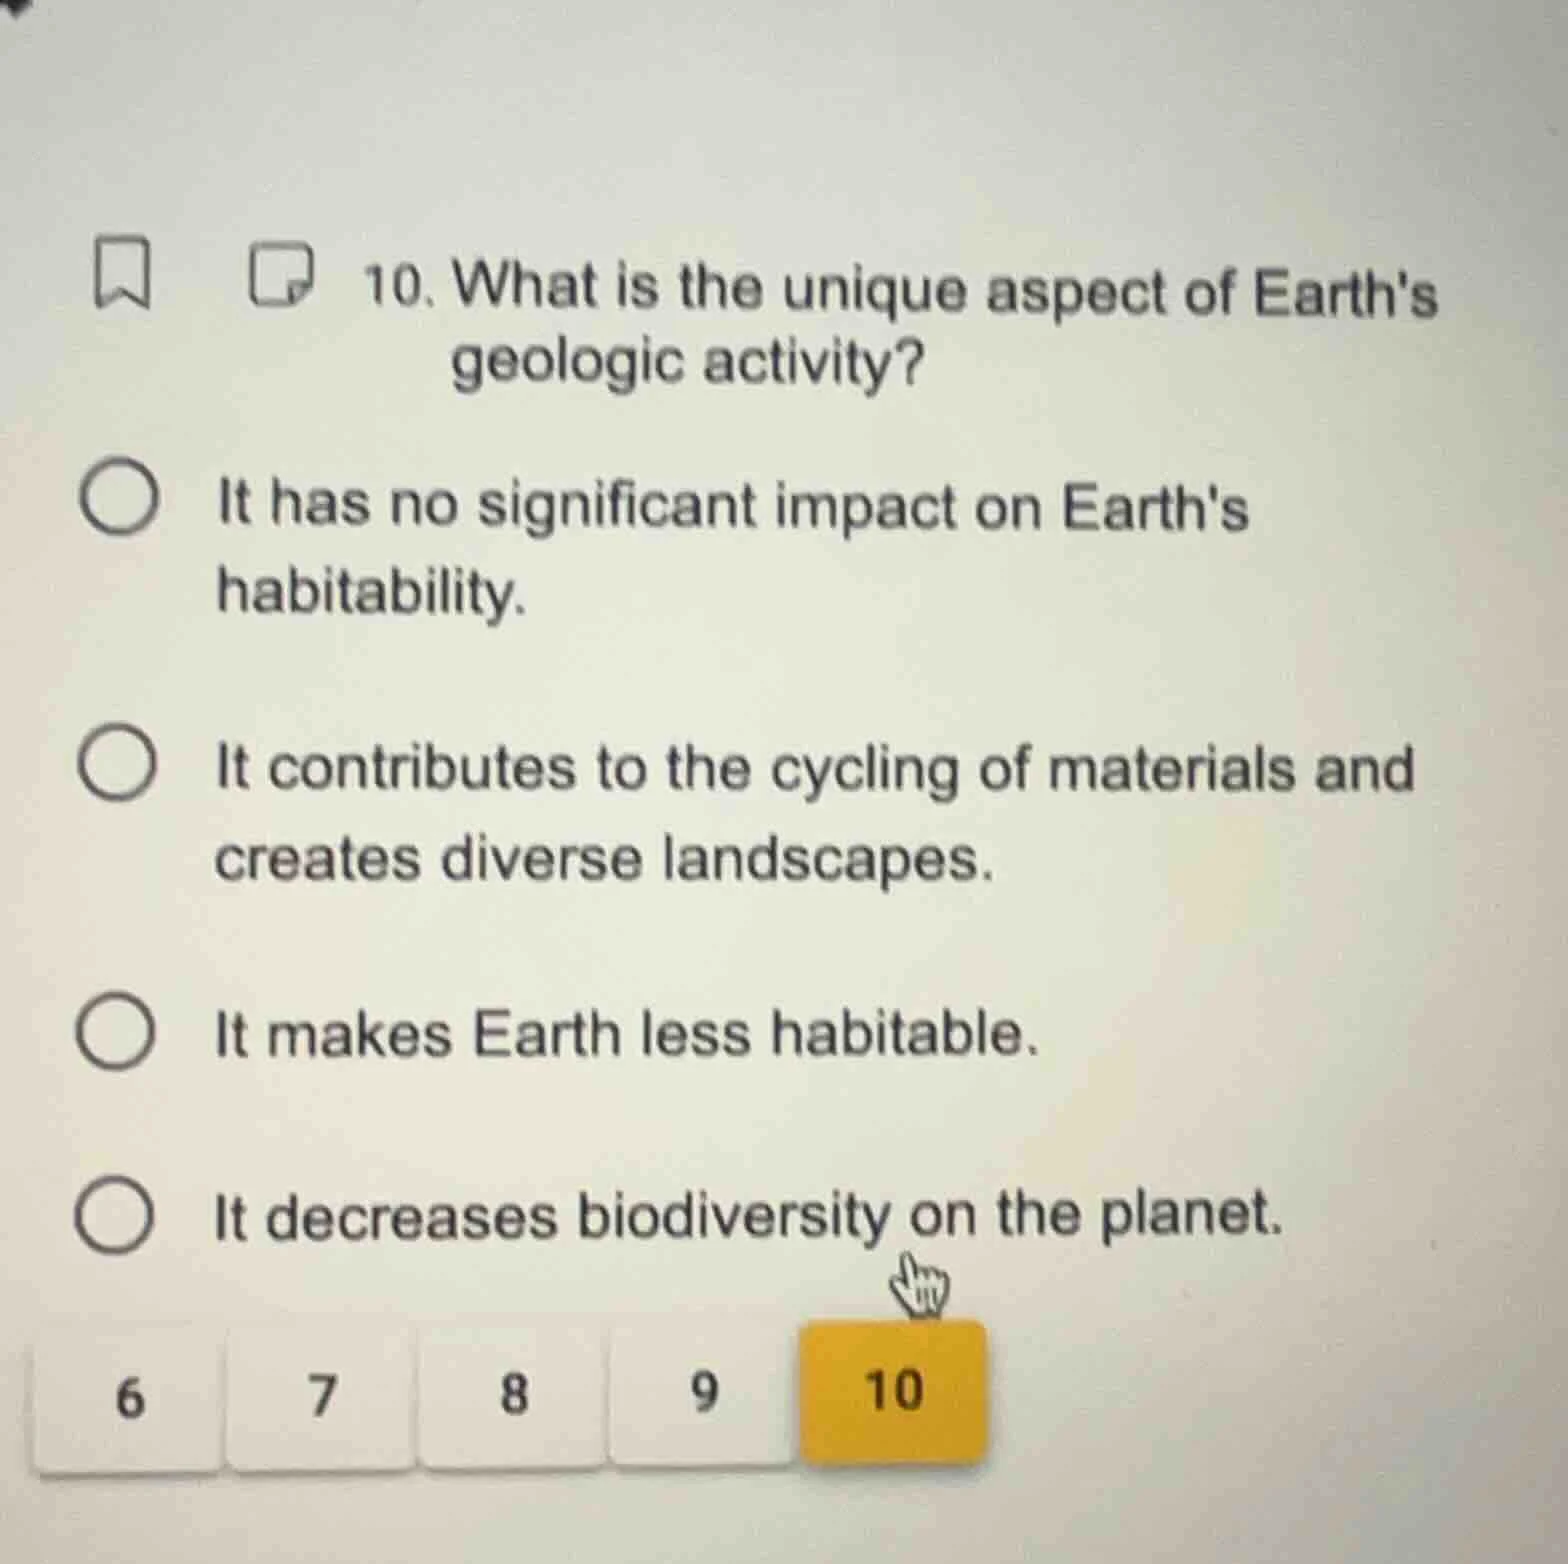Click the yellow active question button
This screenshot has width=1568, height=1564.
point(893,1389)
